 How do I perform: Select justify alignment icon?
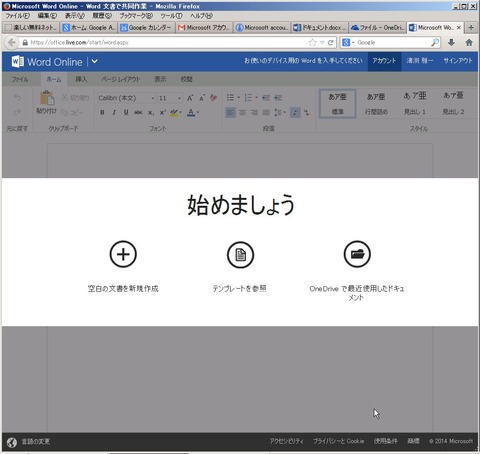click(266, 113)
